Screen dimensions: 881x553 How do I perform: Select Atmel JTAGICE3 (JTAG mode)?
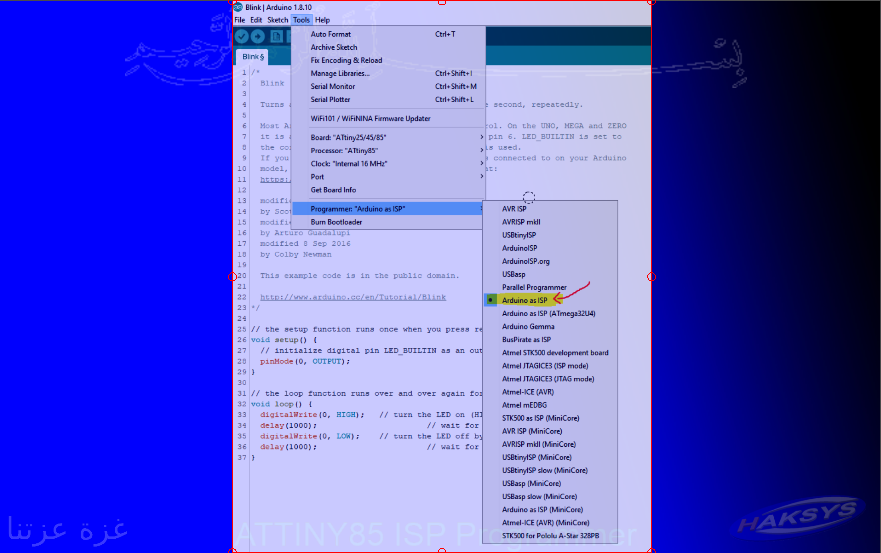tap(550, 379)
